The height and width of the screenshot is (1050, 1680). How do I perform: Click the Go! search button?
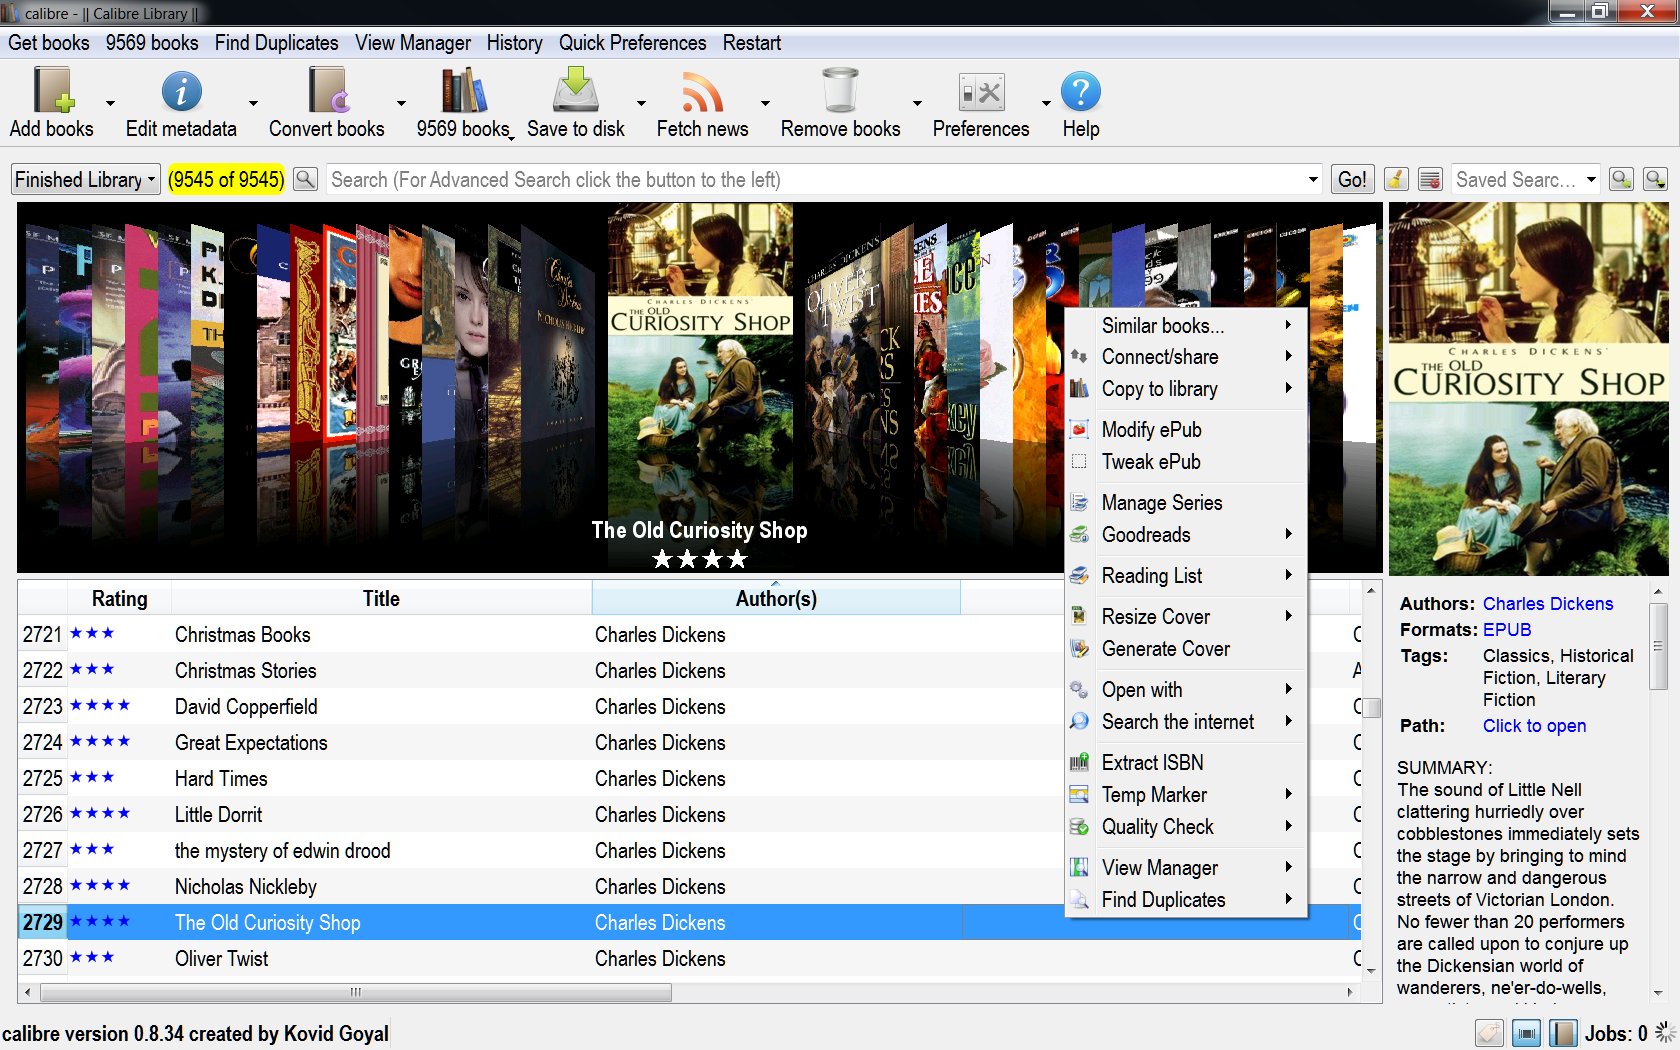coord(1352,180)
